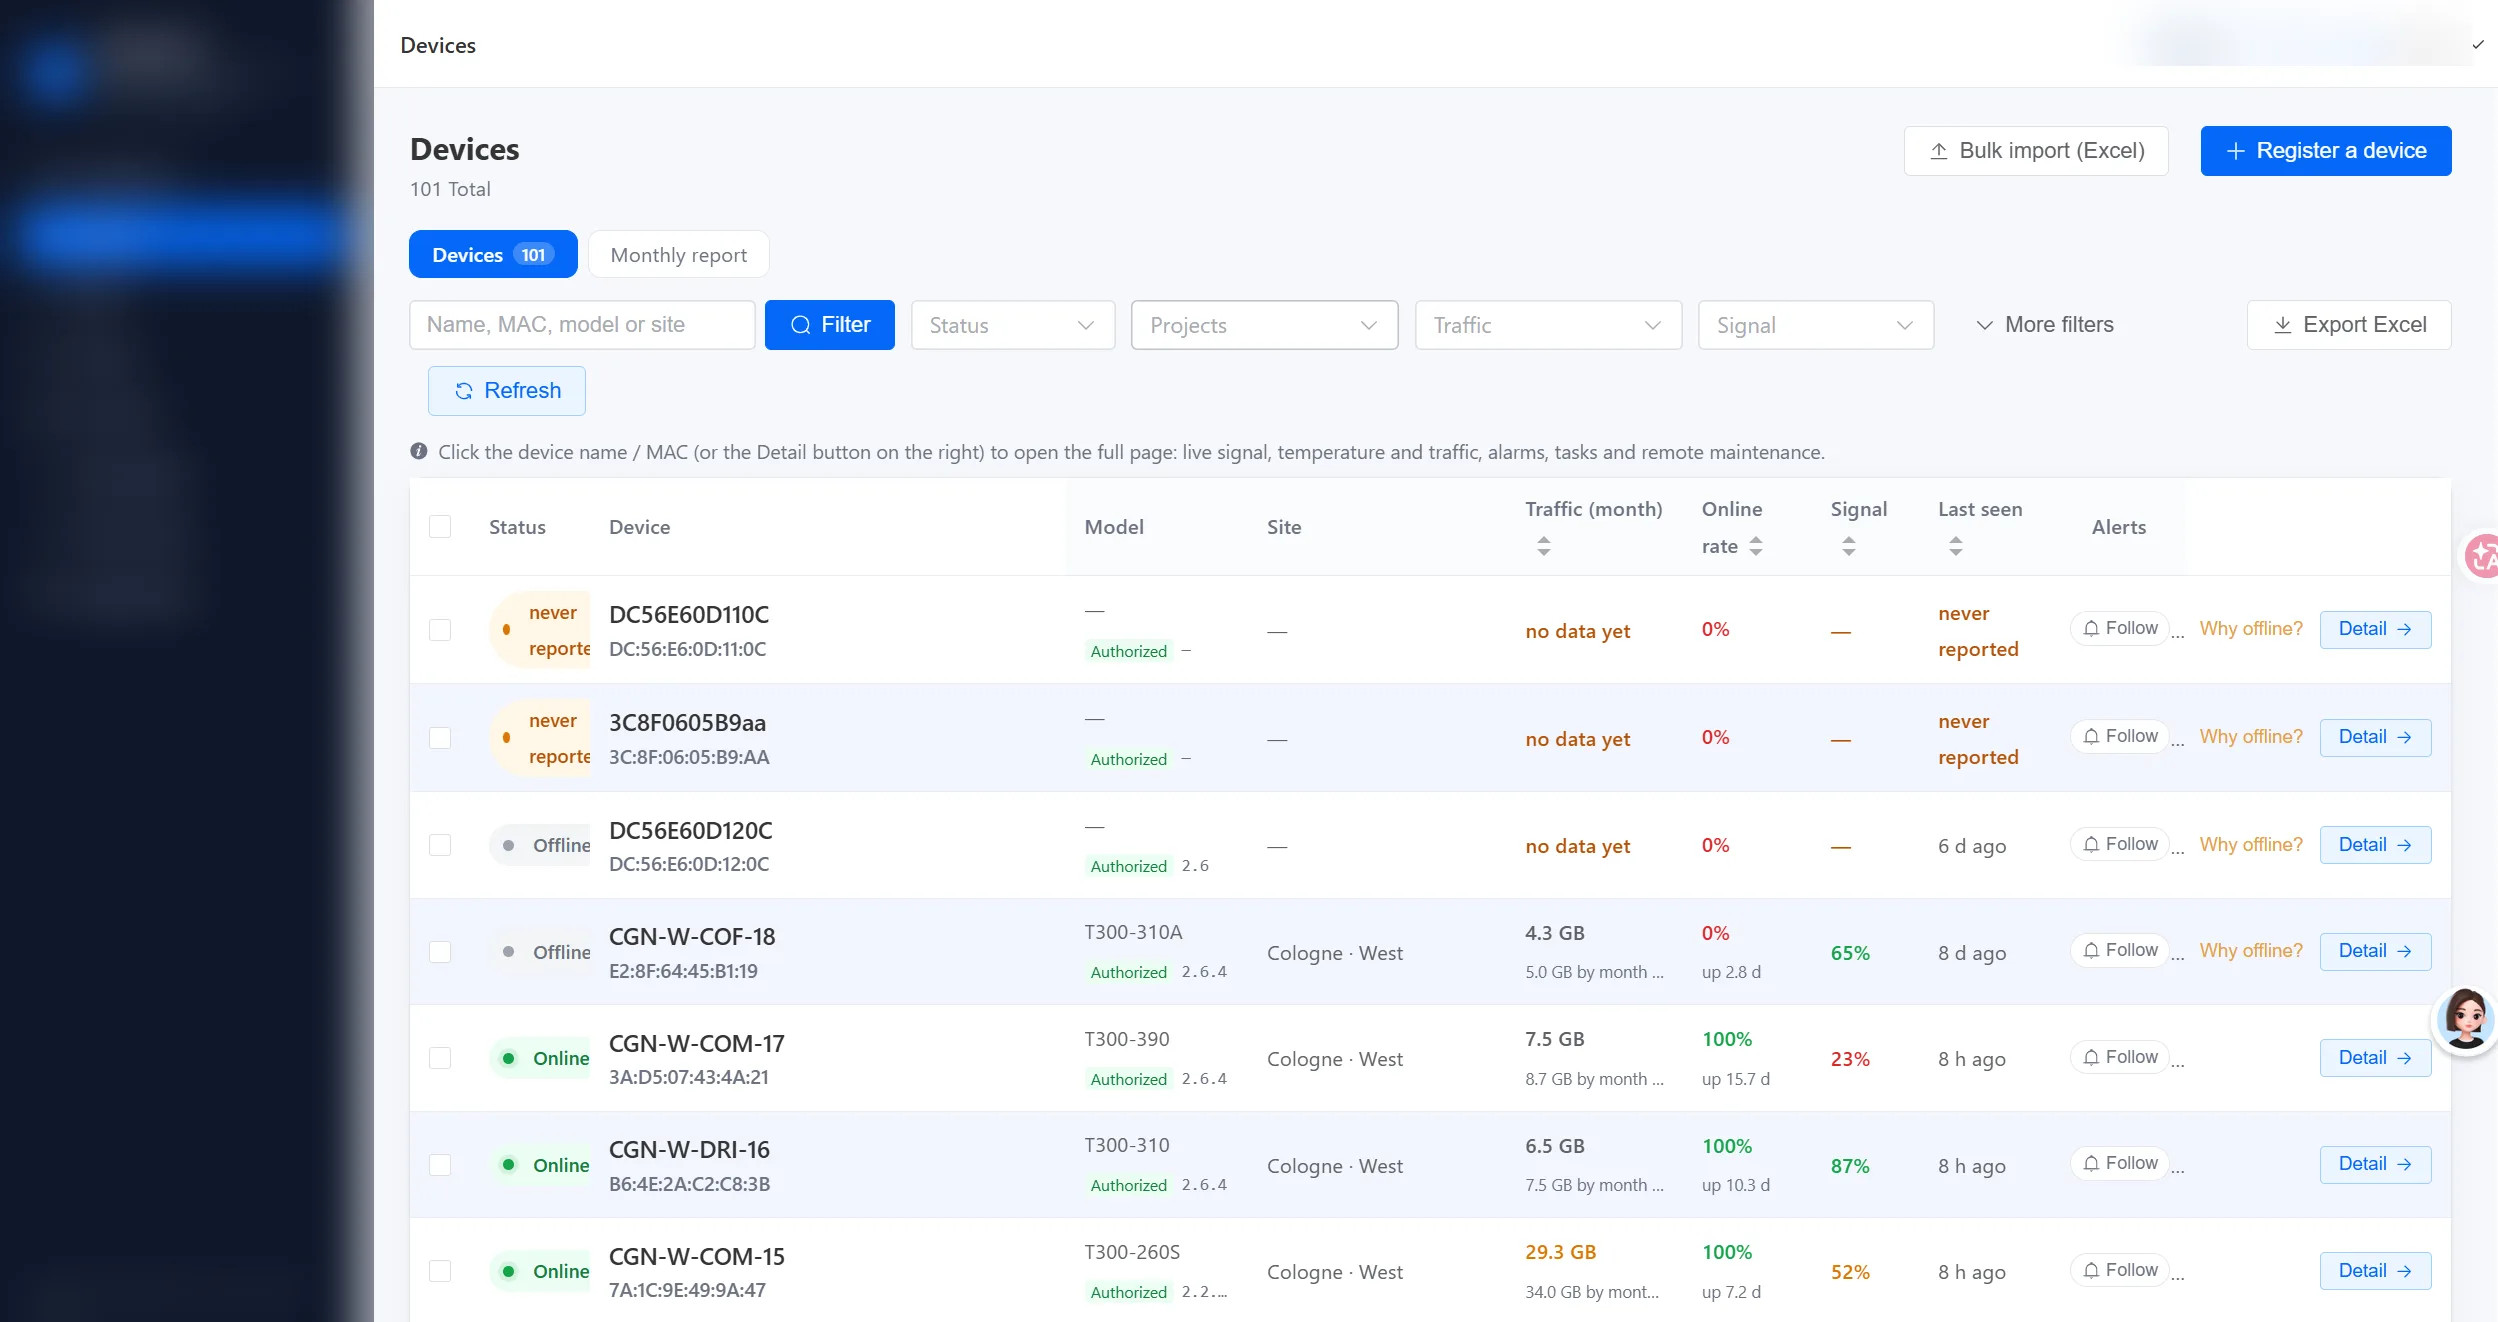Follow device CGN-W-DRI-16 via bell button
Screen dimensions: 2498x1322
point(2120,1163)
